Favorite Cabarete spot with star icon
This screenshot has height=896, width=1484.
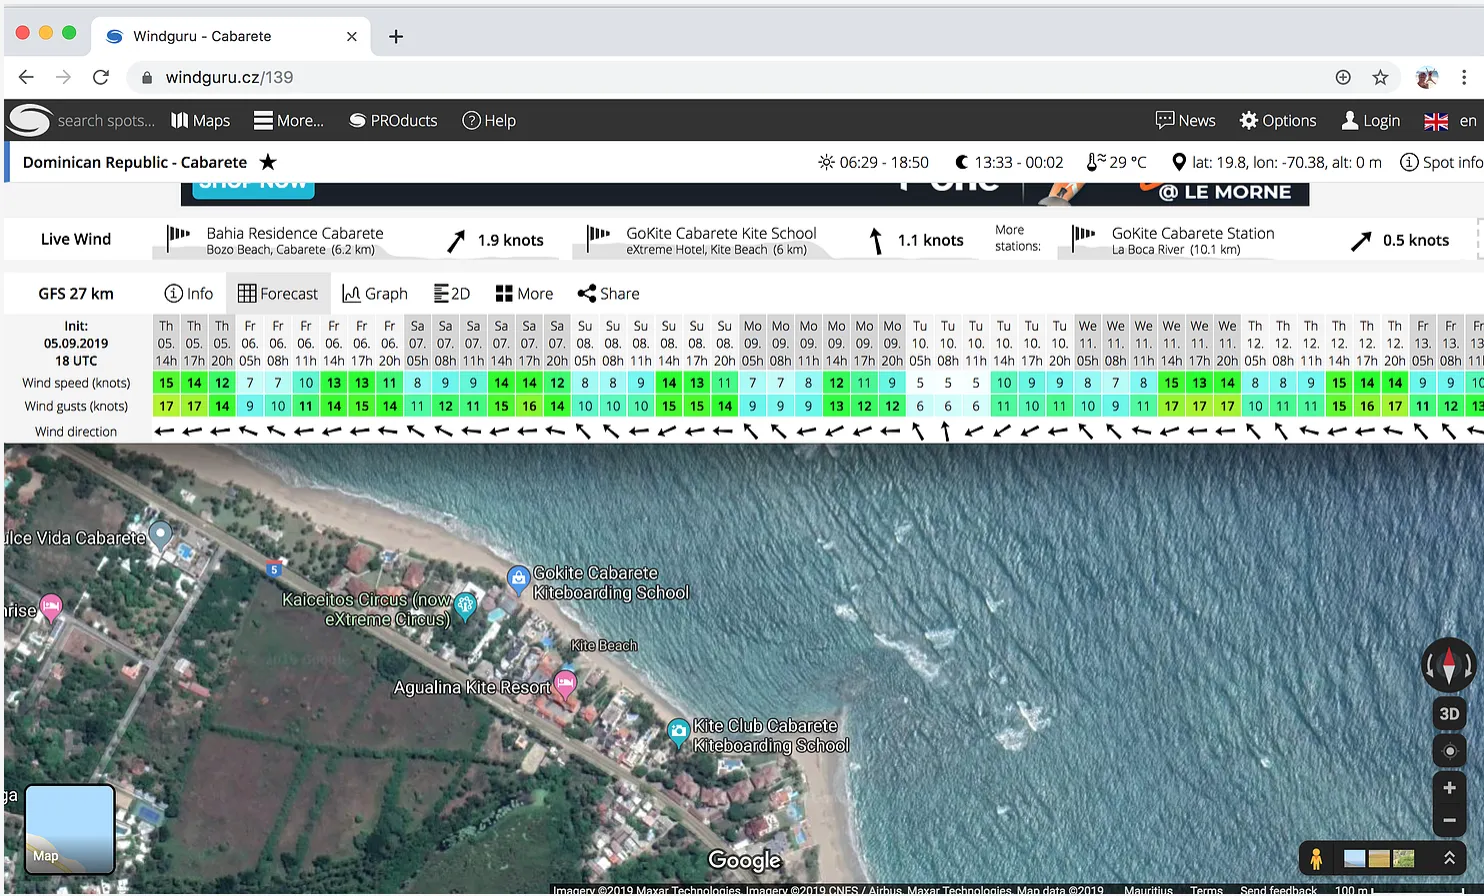point(268,162)
